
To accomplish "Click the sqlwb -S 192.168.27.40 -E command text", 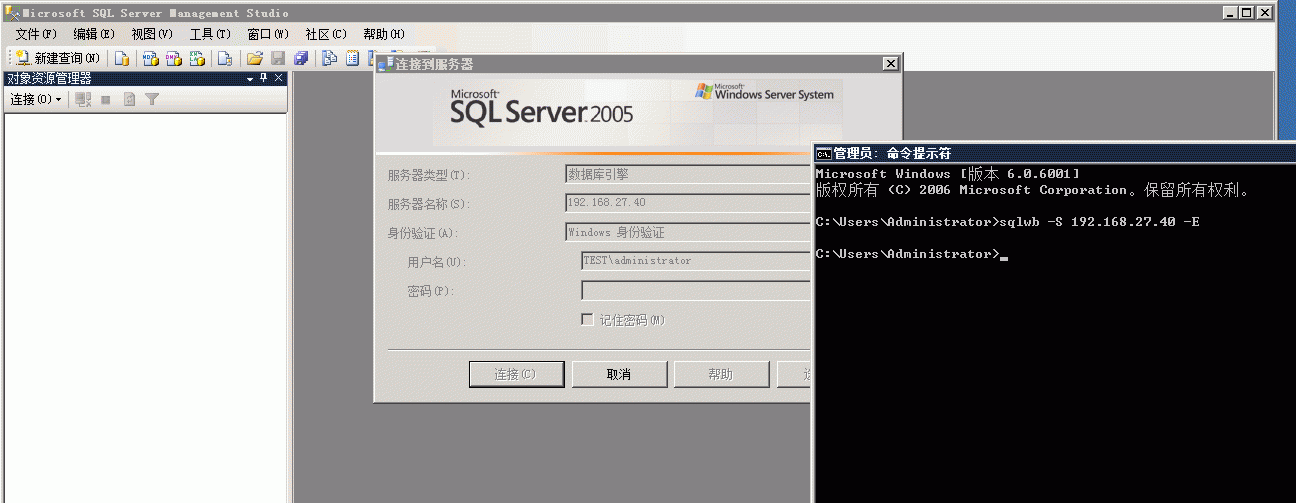I will pyautogui.click(x=1099, y=222).
